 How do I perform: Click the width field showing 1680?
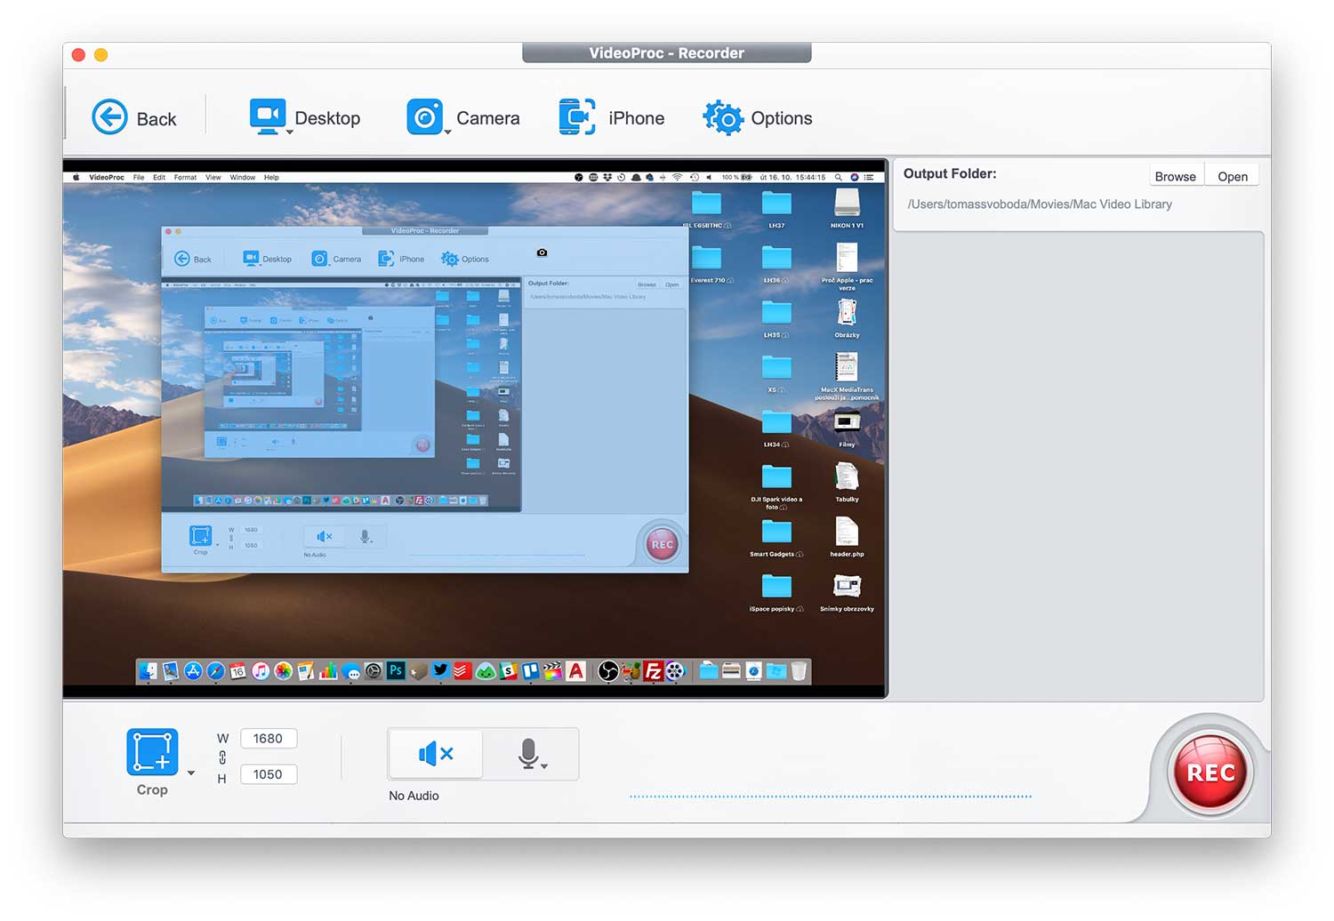point(268,739)
